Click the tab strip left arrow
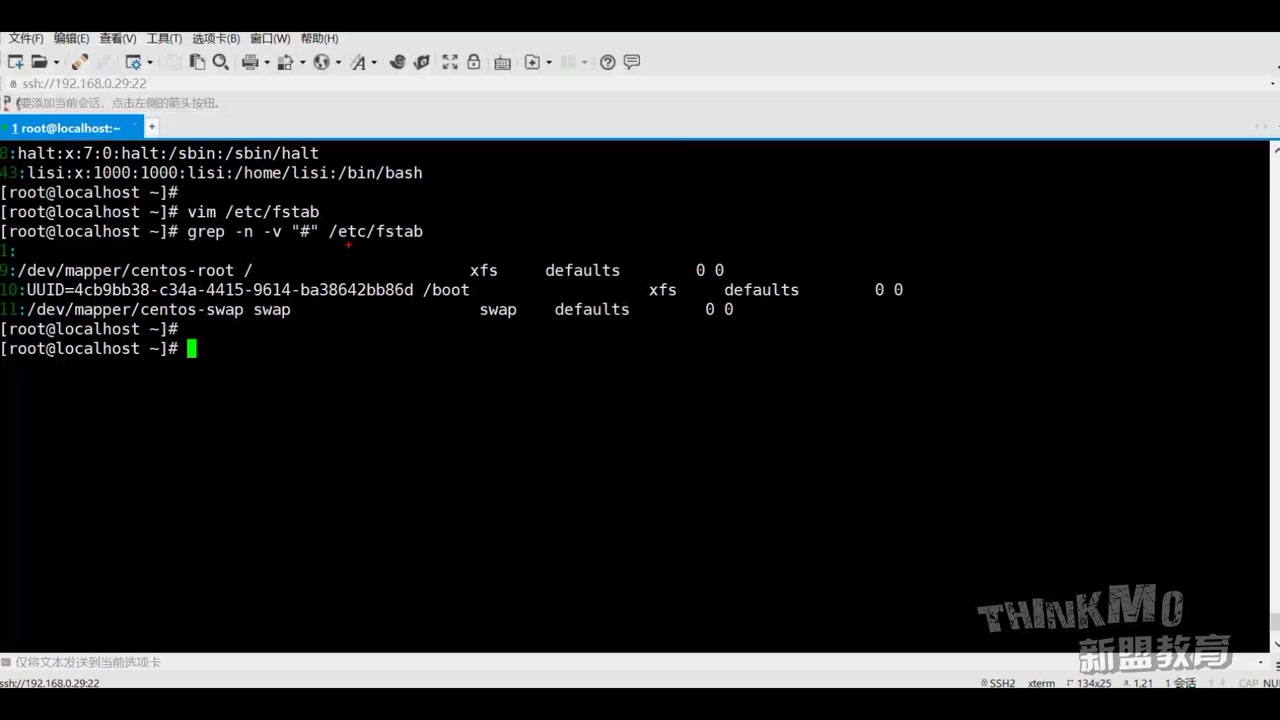 pyautogui.click(x=1257, y=127)
